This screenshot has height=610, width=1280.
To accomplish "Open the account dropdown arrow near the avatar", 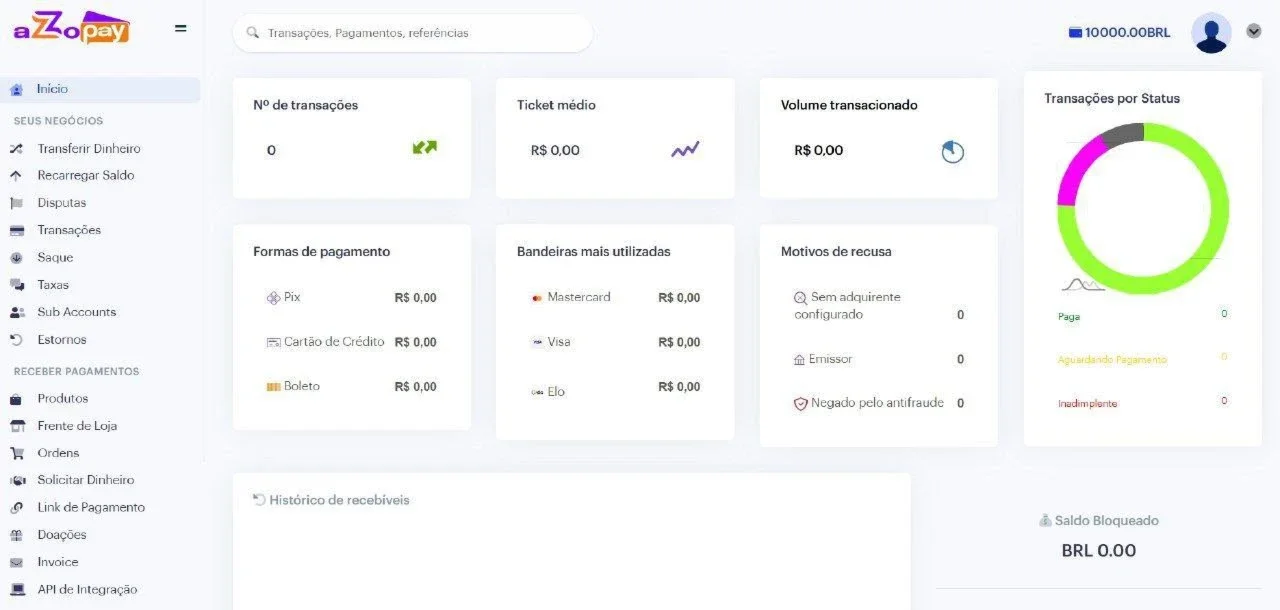I will tap(1254, 31).
